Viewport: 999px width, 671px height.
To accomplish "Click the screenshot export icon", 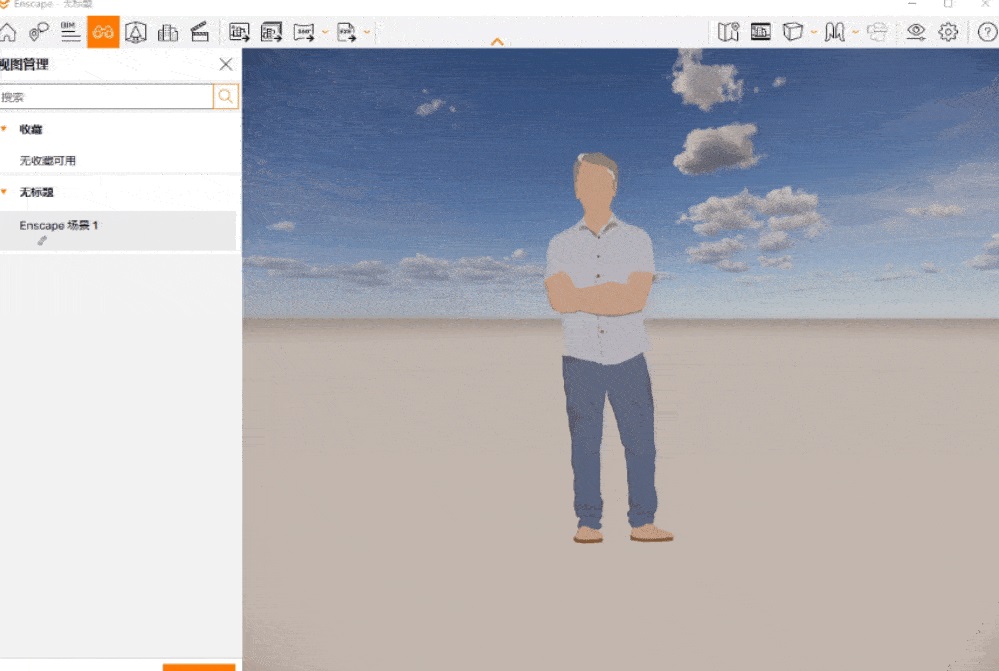I will point(239,32).
